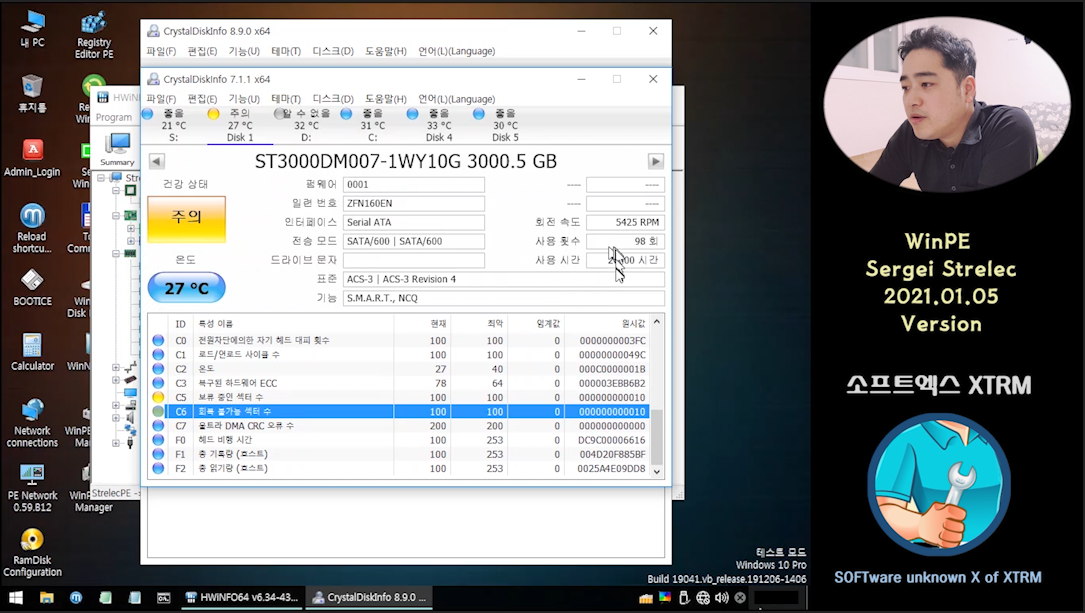Launch BOOTICE from the desktop

click(32, 288)
